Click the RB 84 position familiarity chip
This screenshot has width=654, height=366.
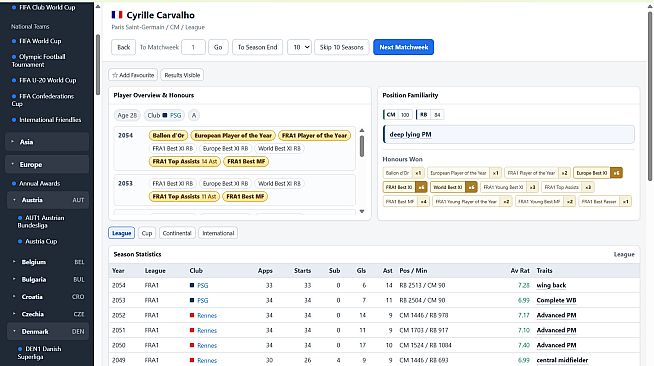[430, 115]
